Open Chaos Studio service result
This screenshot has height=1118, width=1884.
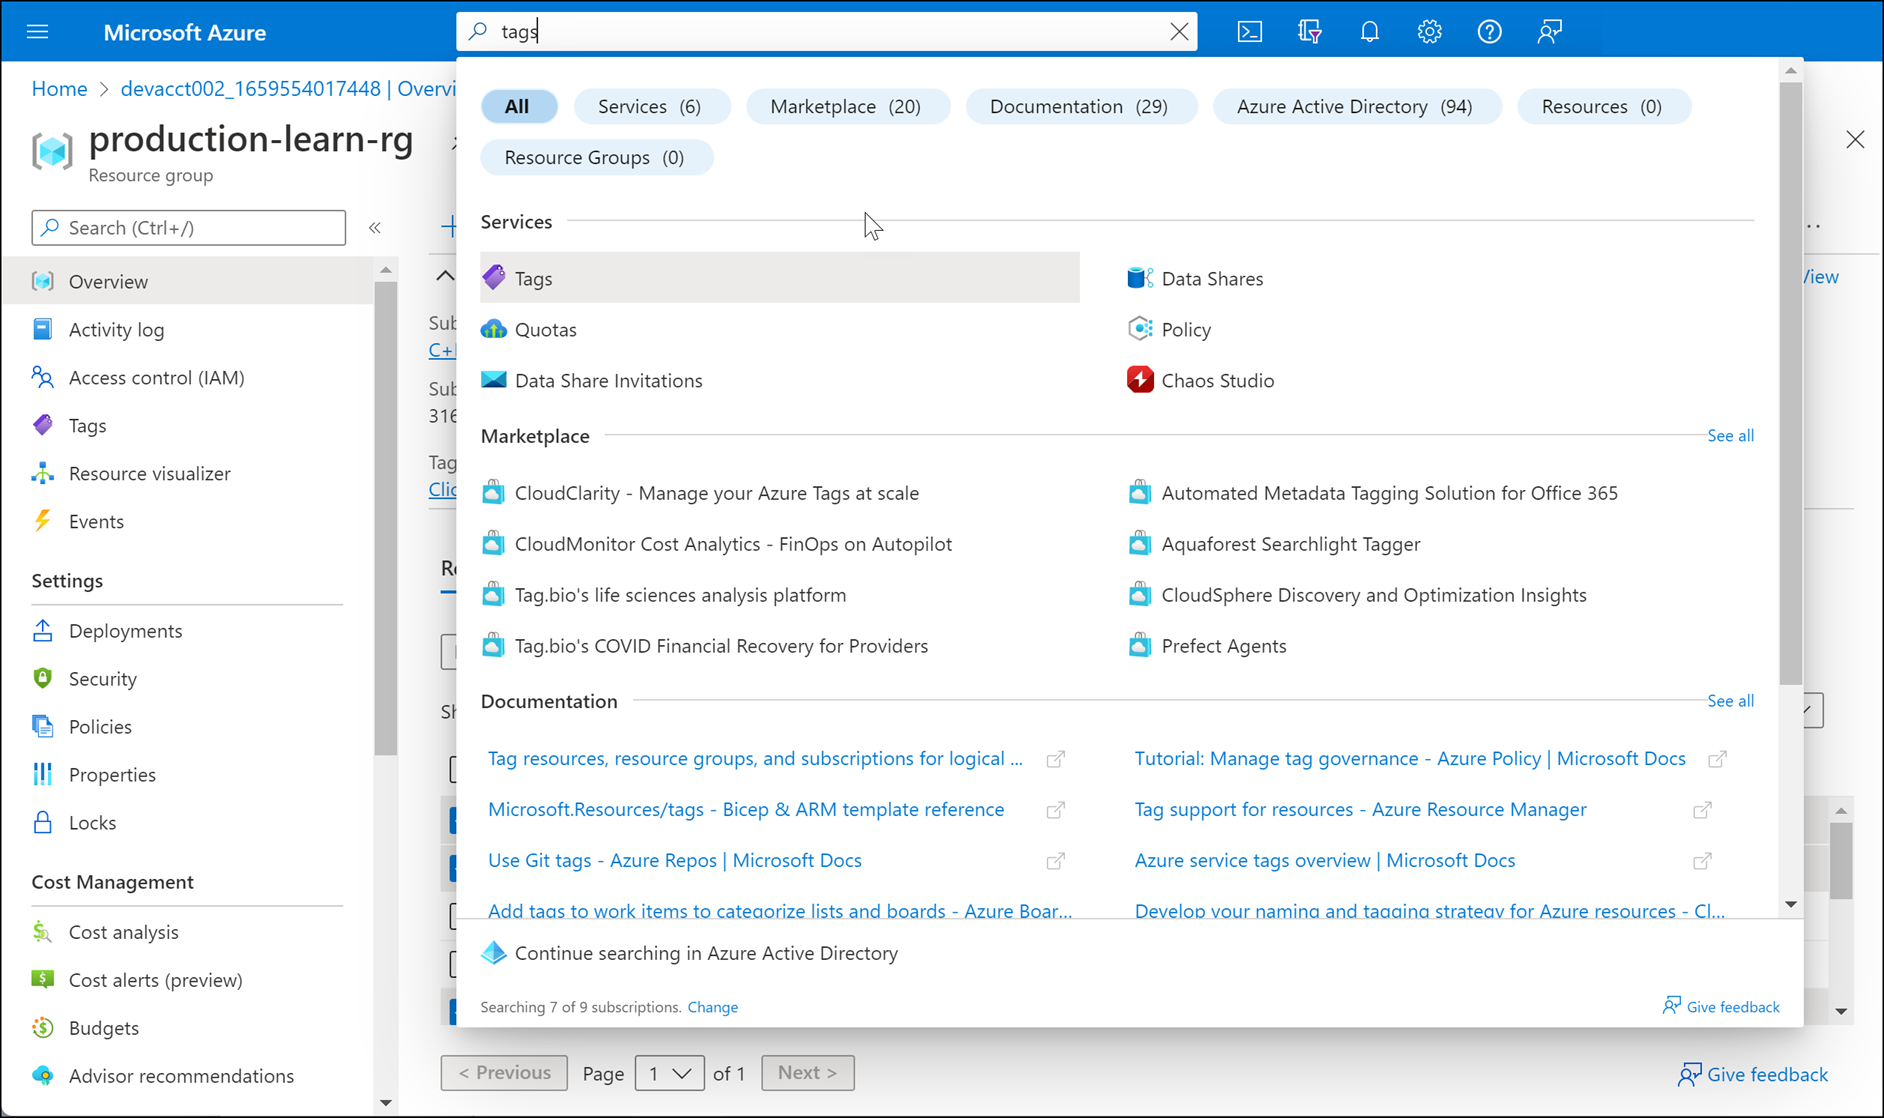(1200, 380)
